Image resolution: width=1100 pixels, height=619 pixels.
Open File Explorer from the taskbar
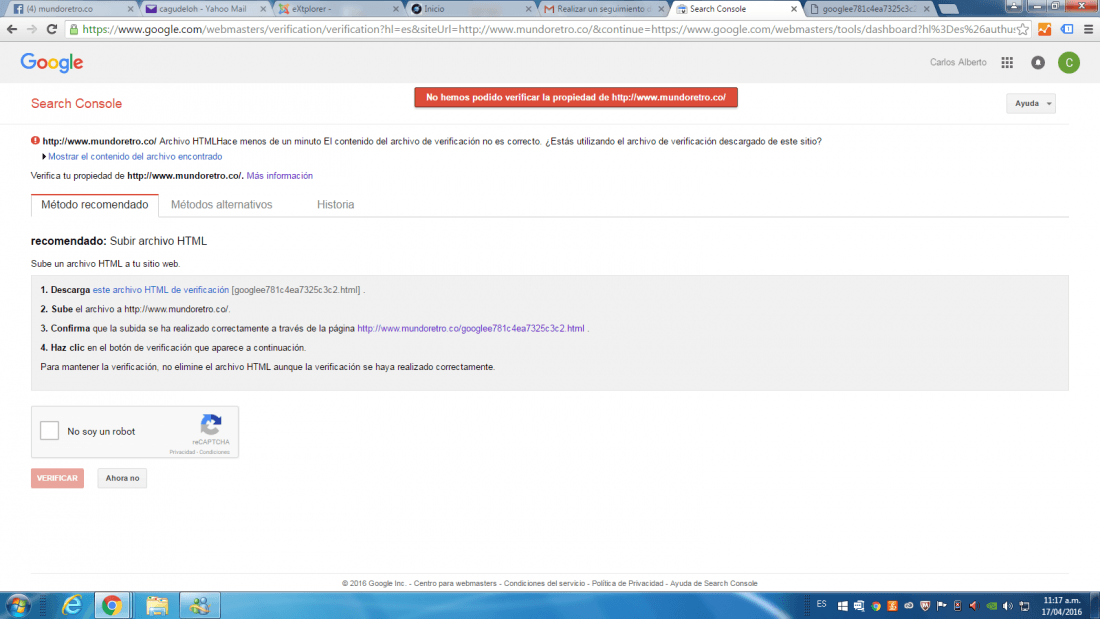tap(157, 605)
